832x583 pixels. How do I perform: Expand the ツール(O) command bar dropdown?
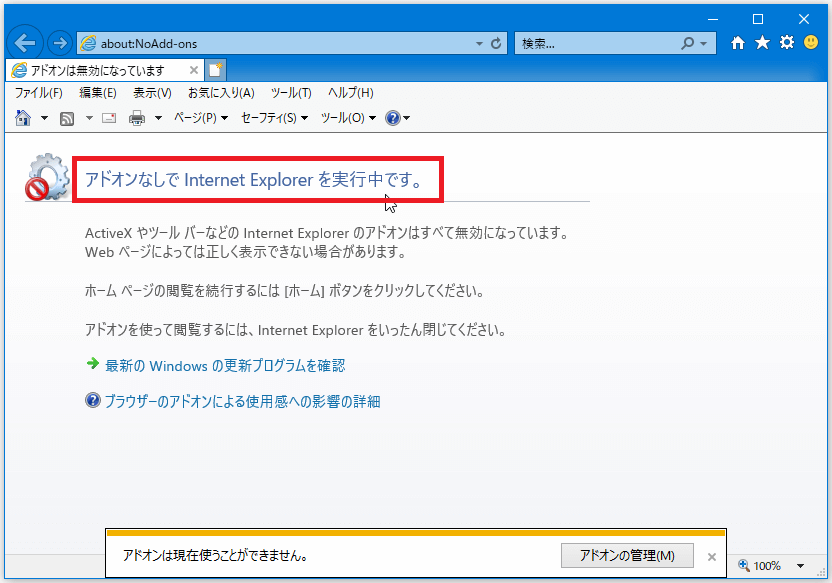coord(347,118)
